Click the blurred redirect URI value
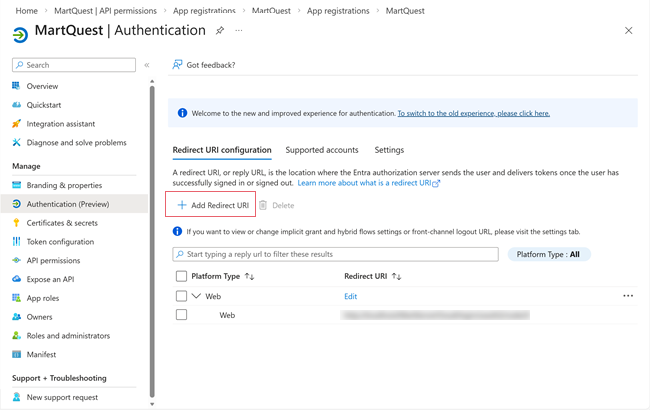This screenshot has width=650, height=410. pyautogui.click(x=435, y=315)
